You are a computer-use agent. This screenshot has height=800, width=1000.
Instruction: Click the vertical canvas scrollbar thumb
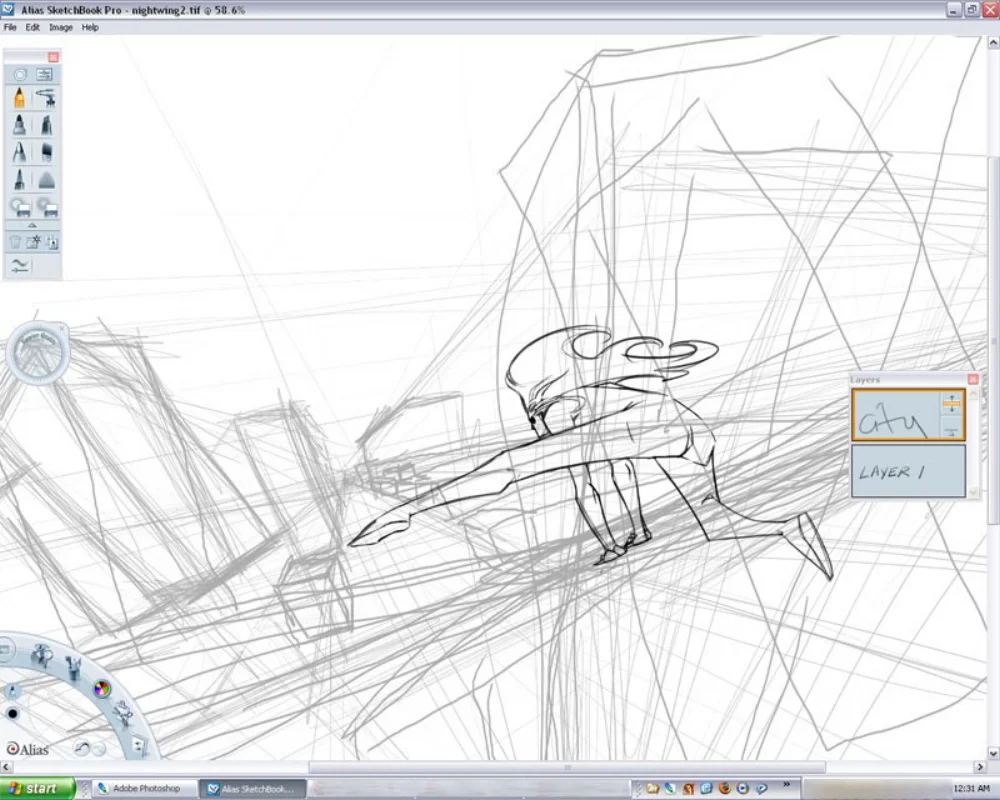993,341
